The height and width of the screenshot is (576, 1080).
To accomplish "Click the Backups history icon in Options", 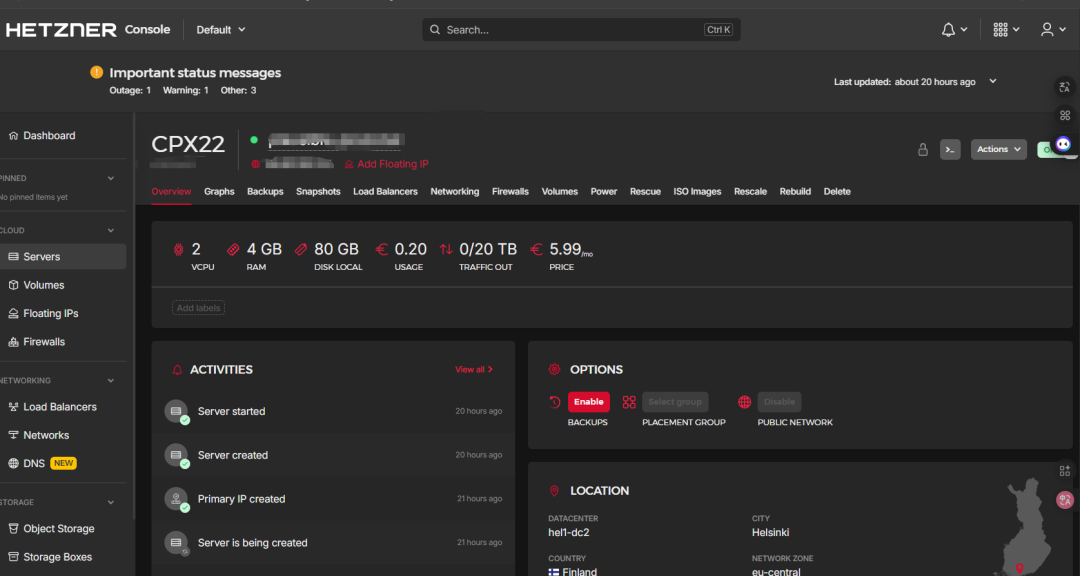I will click(555, 402).
